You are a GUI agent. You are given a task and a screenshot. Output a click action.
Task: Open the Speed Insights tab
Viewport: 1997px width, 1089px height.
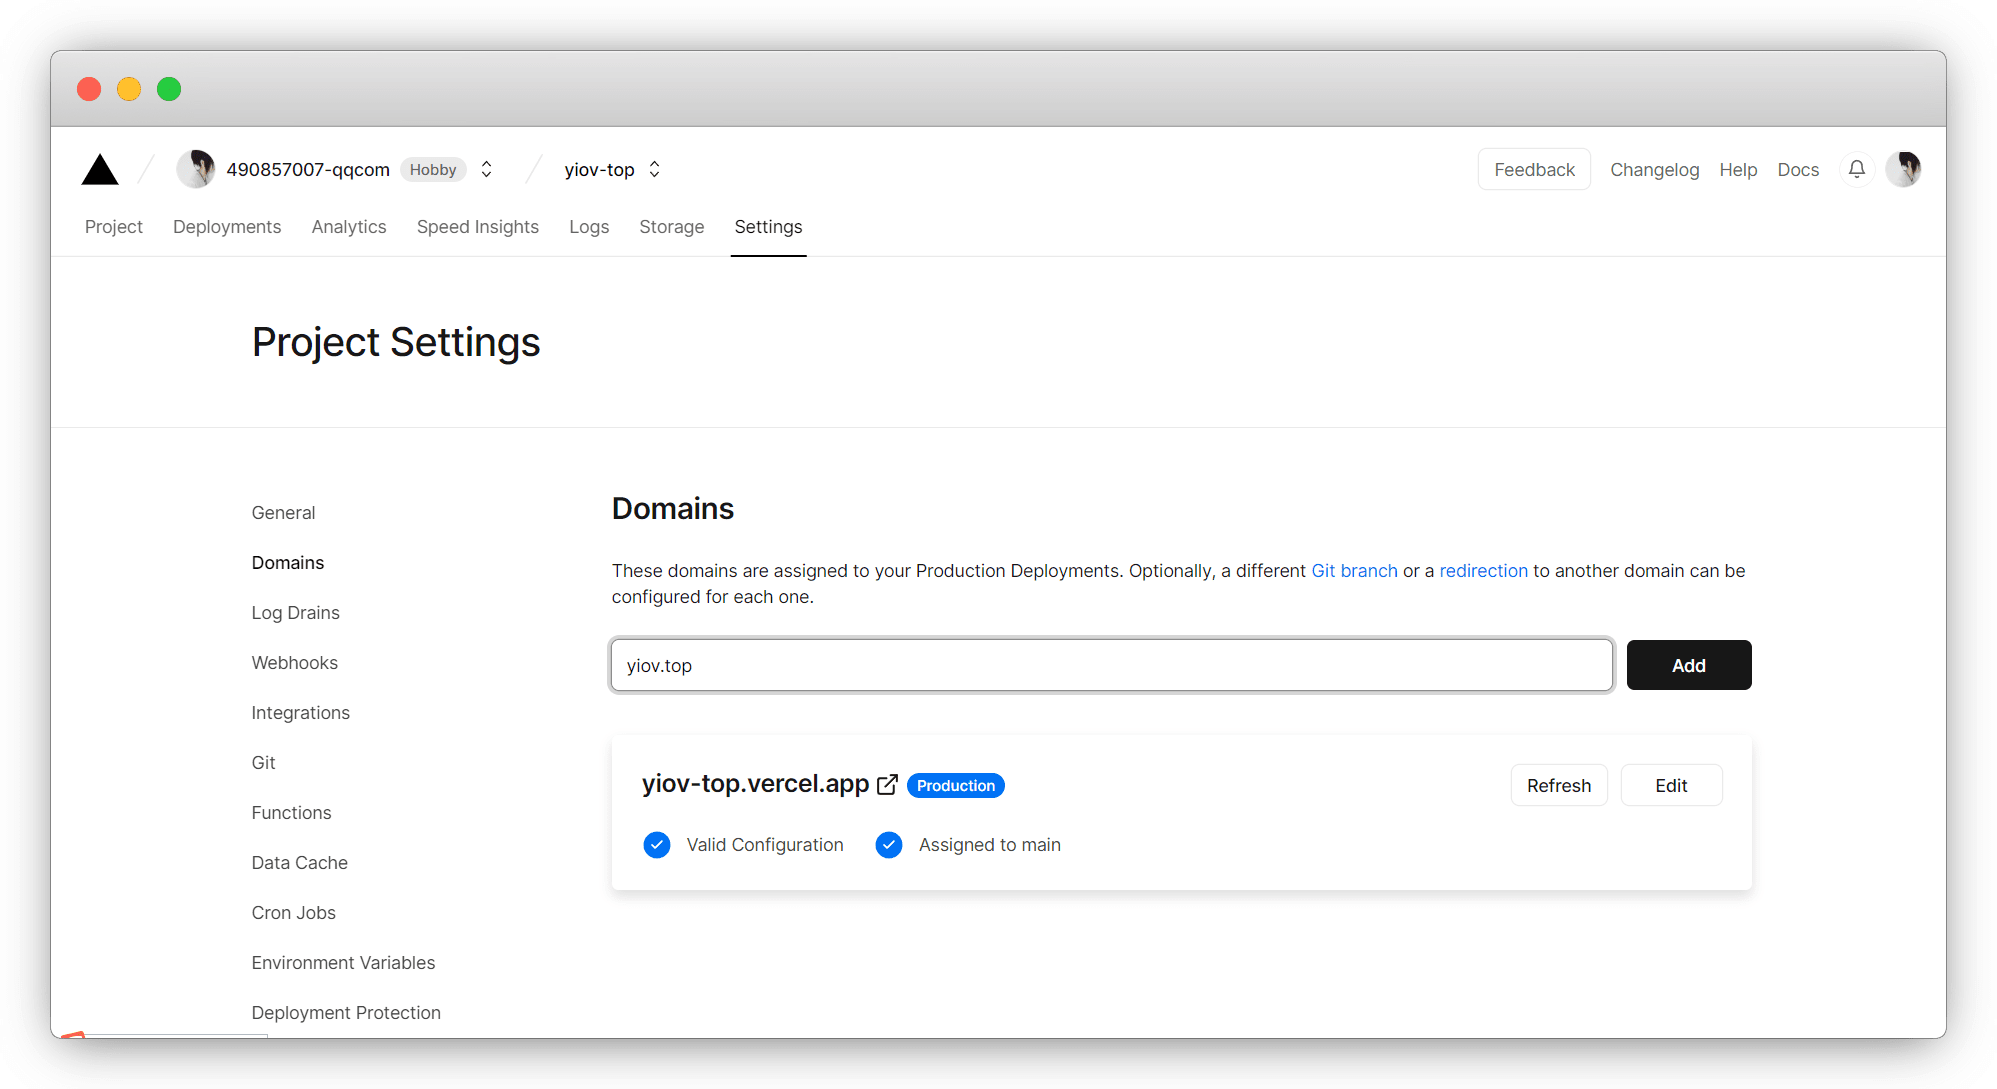pyautogui.click(x=477, y=227)
